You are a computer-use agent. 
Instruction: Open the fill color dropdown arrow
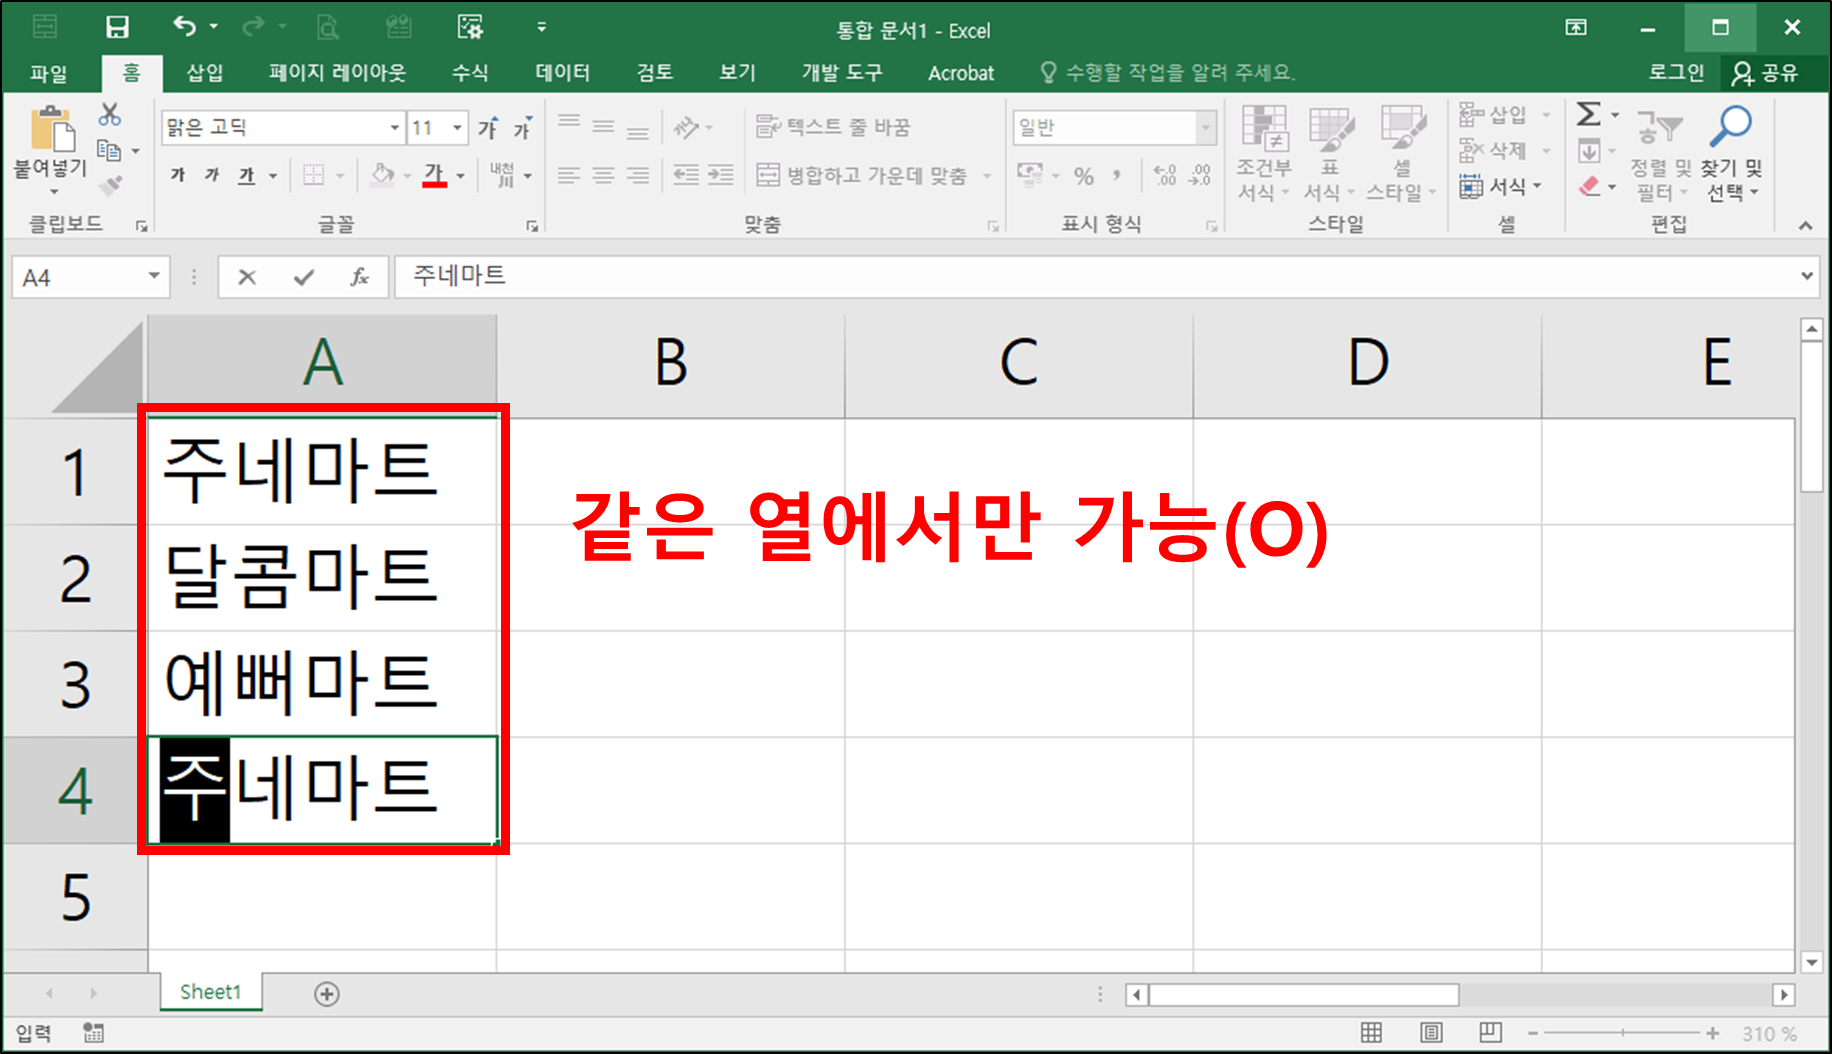[x=407, y=176]
